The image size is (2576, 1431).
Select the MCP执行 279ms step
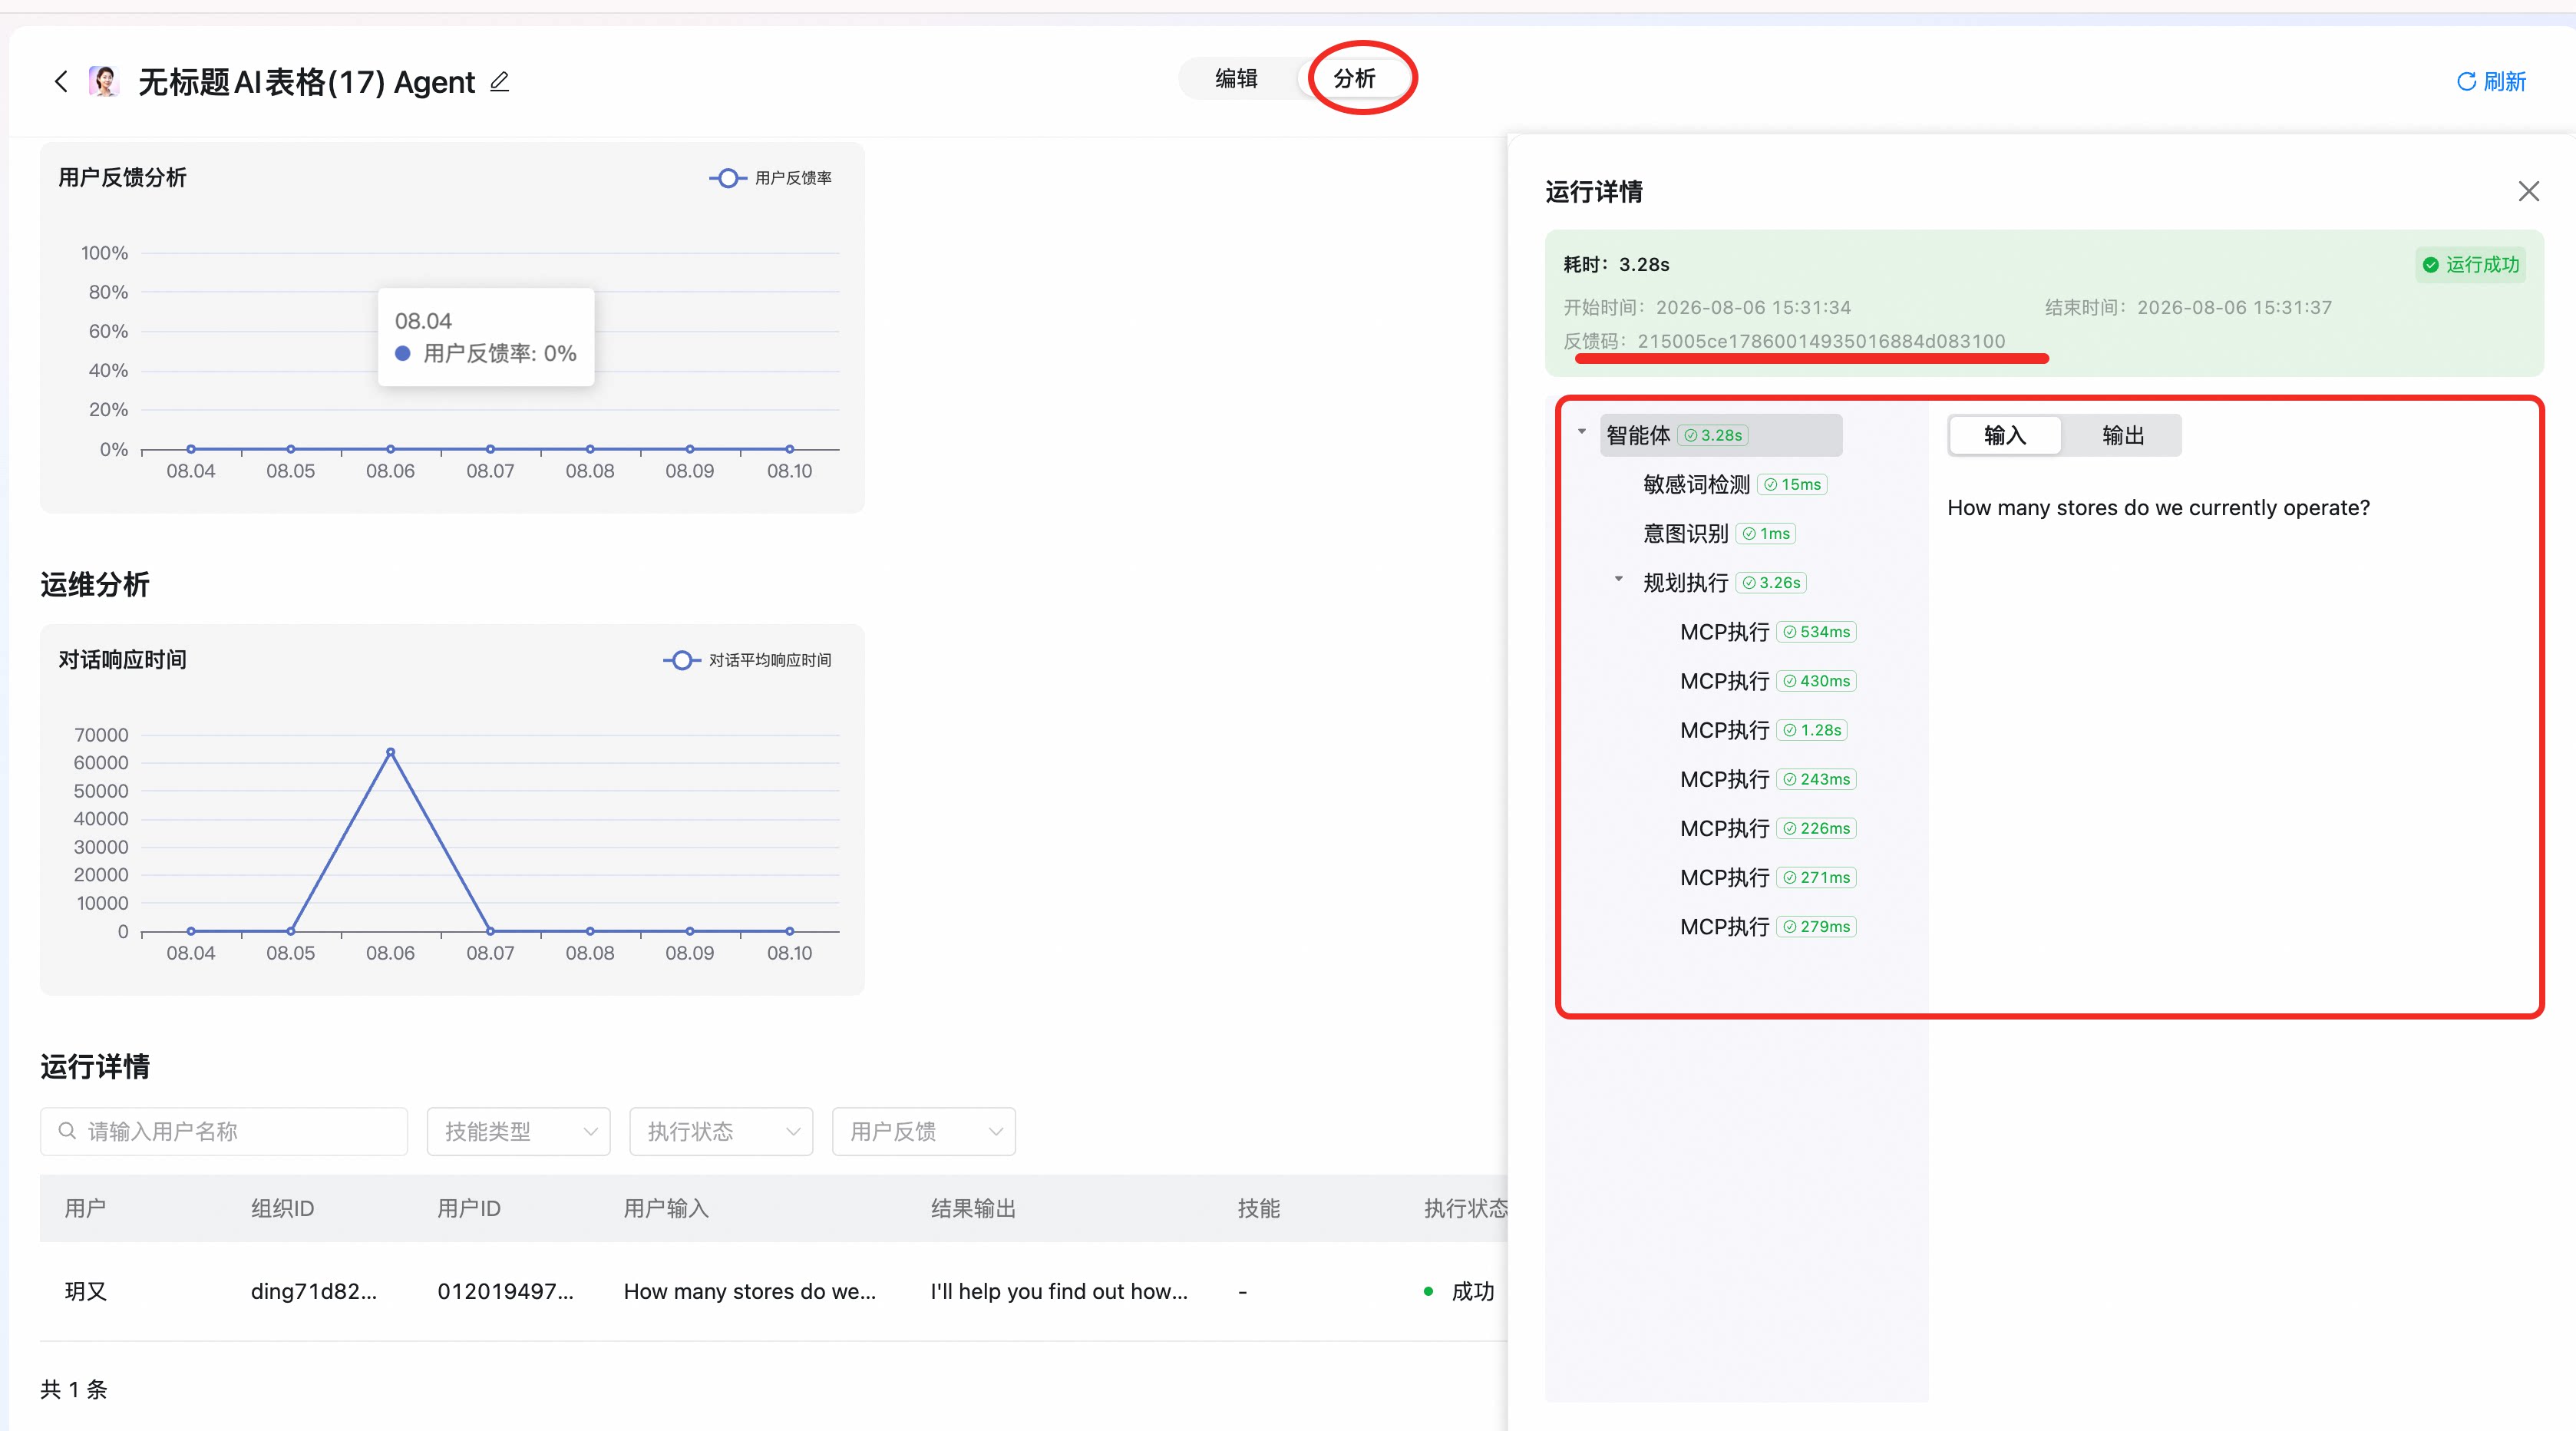pos(1768,925)
